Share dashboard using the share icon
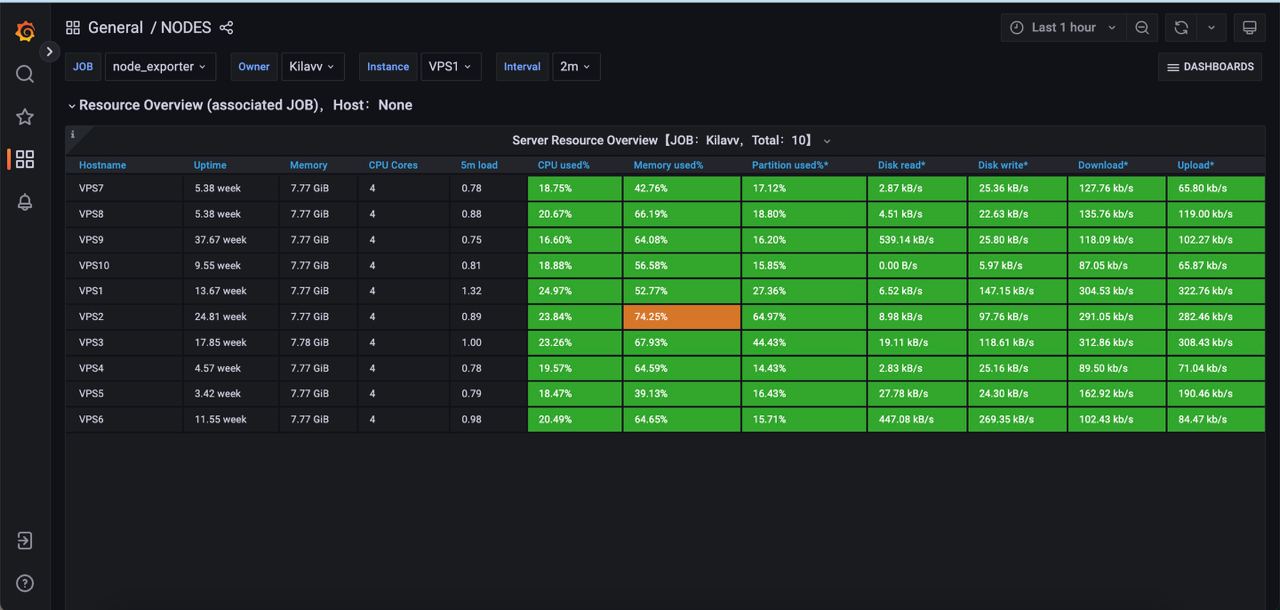The width and height of the screenshot is (1280, 610). 226,28
